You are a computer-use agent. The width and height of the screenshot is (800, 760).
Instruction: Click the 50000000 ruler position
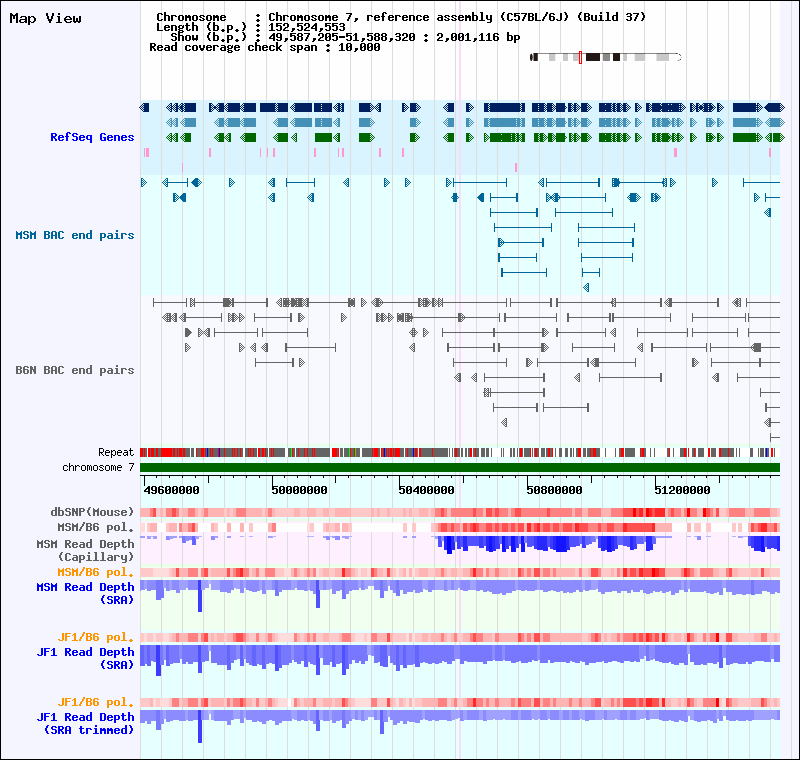click(x=299, y=490)
